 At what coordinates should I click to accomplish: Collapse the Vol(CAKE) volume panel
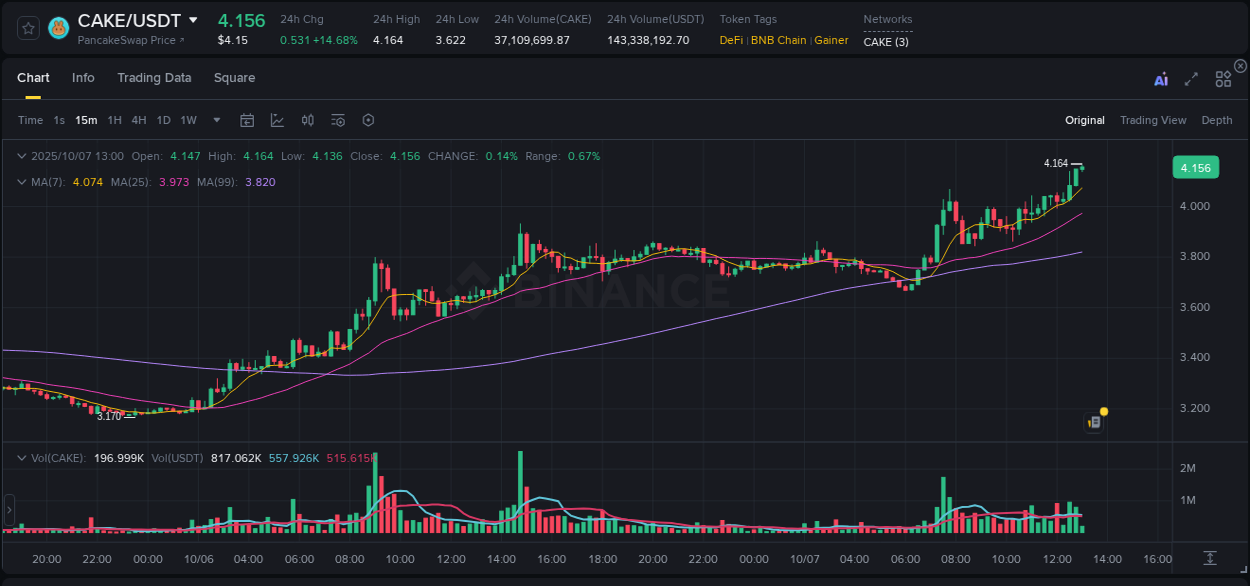[x=21, y=457]
